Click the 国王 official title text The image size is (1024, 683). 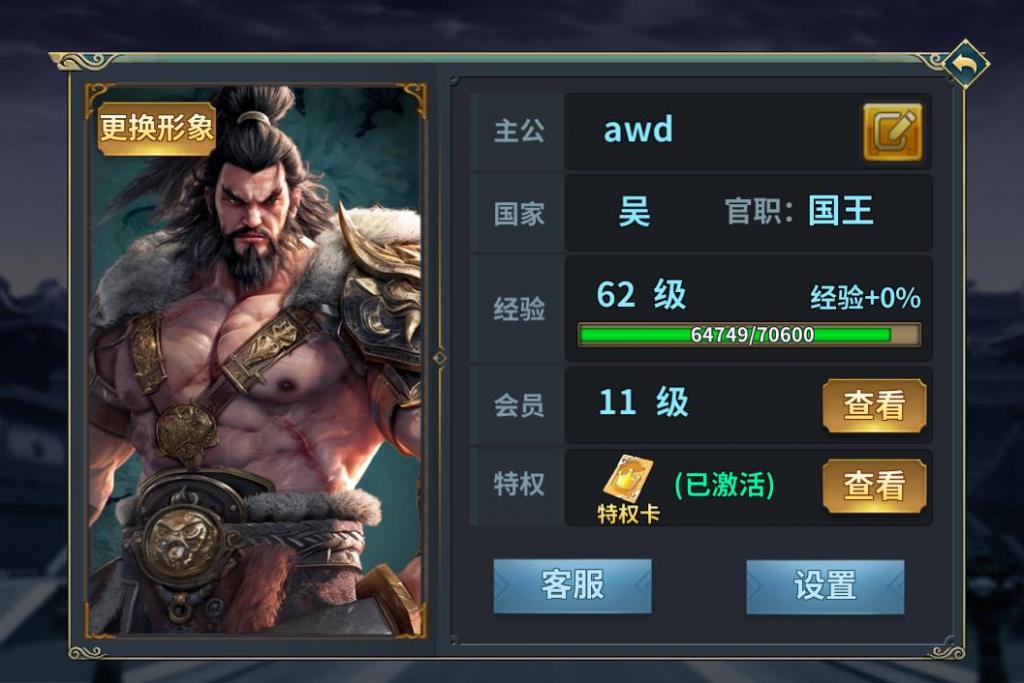[x=840, y=211]
